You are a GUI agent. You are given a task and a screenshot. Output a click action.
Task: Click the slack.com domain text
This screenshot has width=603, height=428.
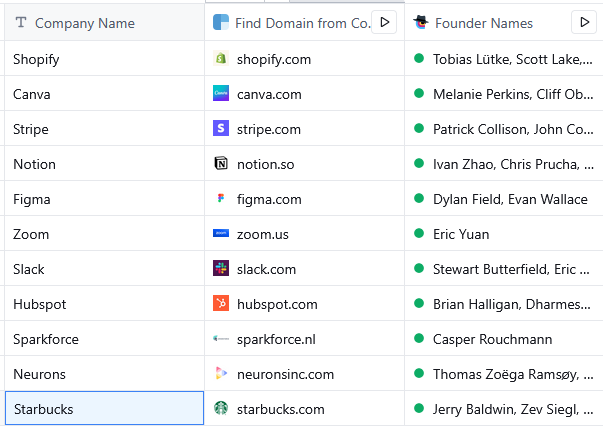pos(267,269)
